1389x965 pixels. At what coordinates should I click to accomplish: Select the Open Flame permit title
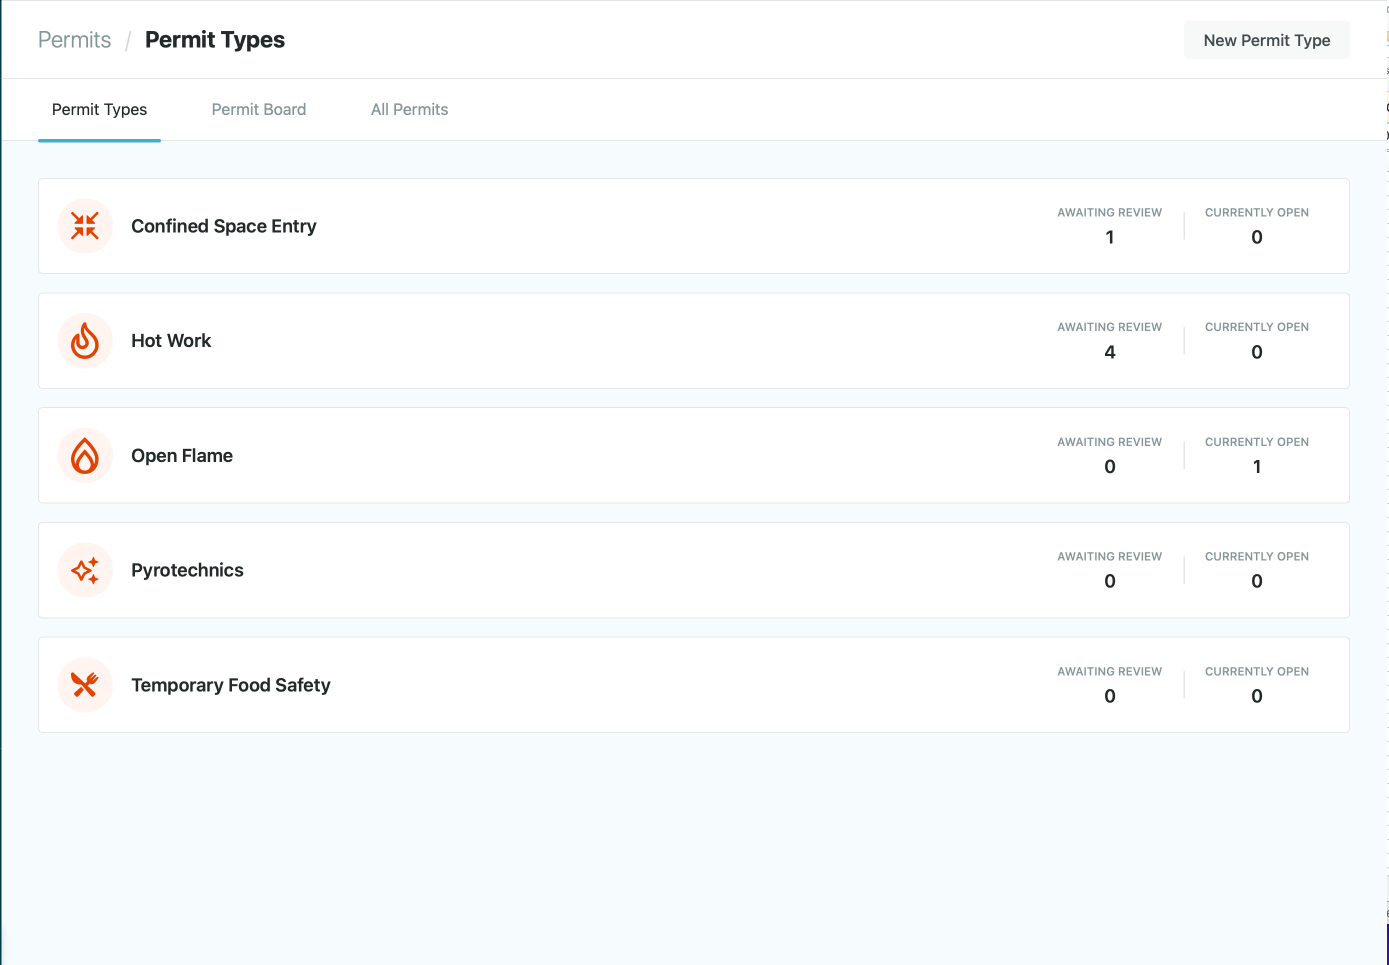pos(182,456)
